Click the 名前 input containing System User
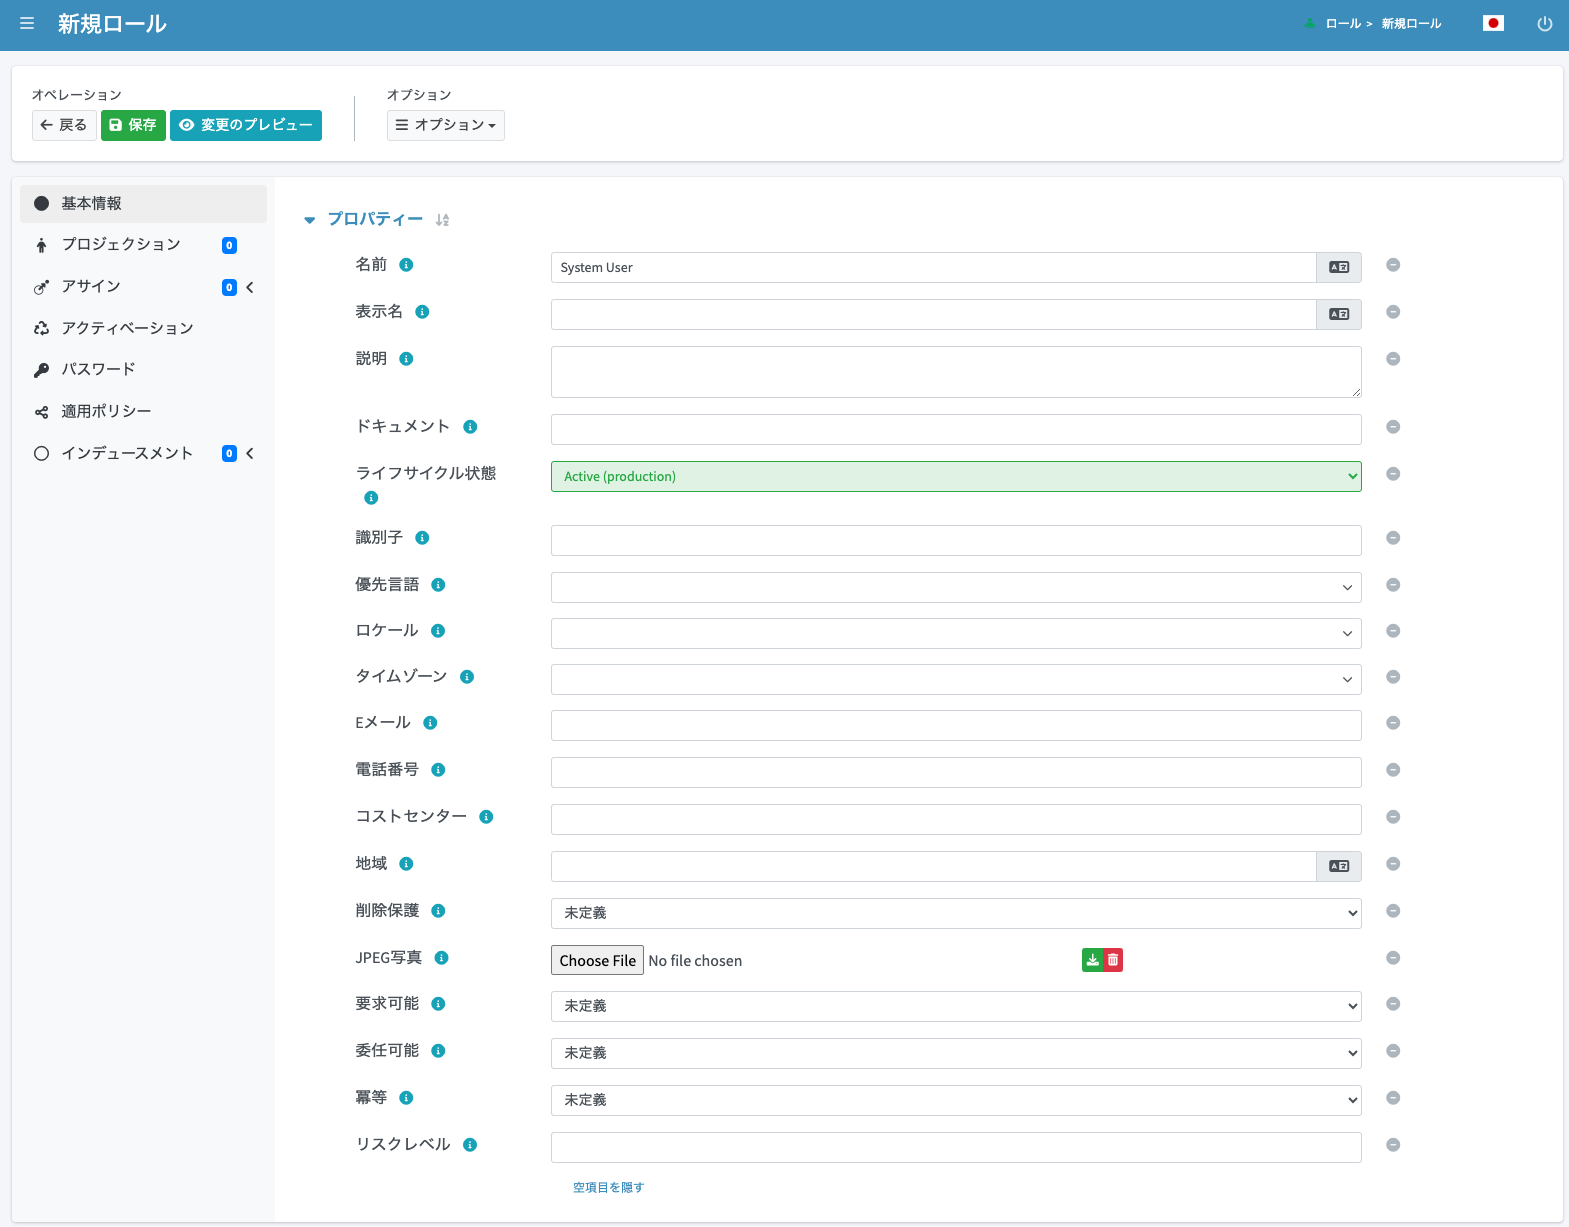1569x1227 pixels. point(933,267)
